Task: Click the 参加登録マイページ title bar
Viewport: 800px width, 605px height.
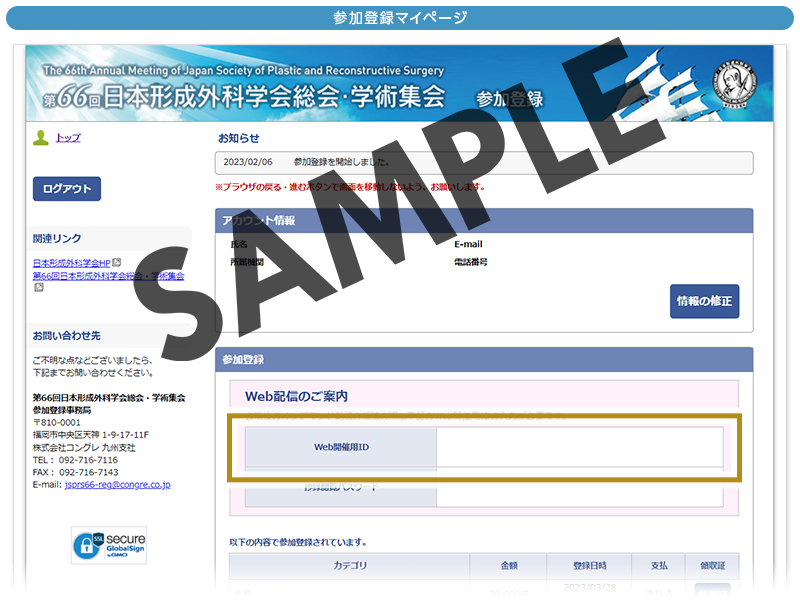Action: coord(400,18)
